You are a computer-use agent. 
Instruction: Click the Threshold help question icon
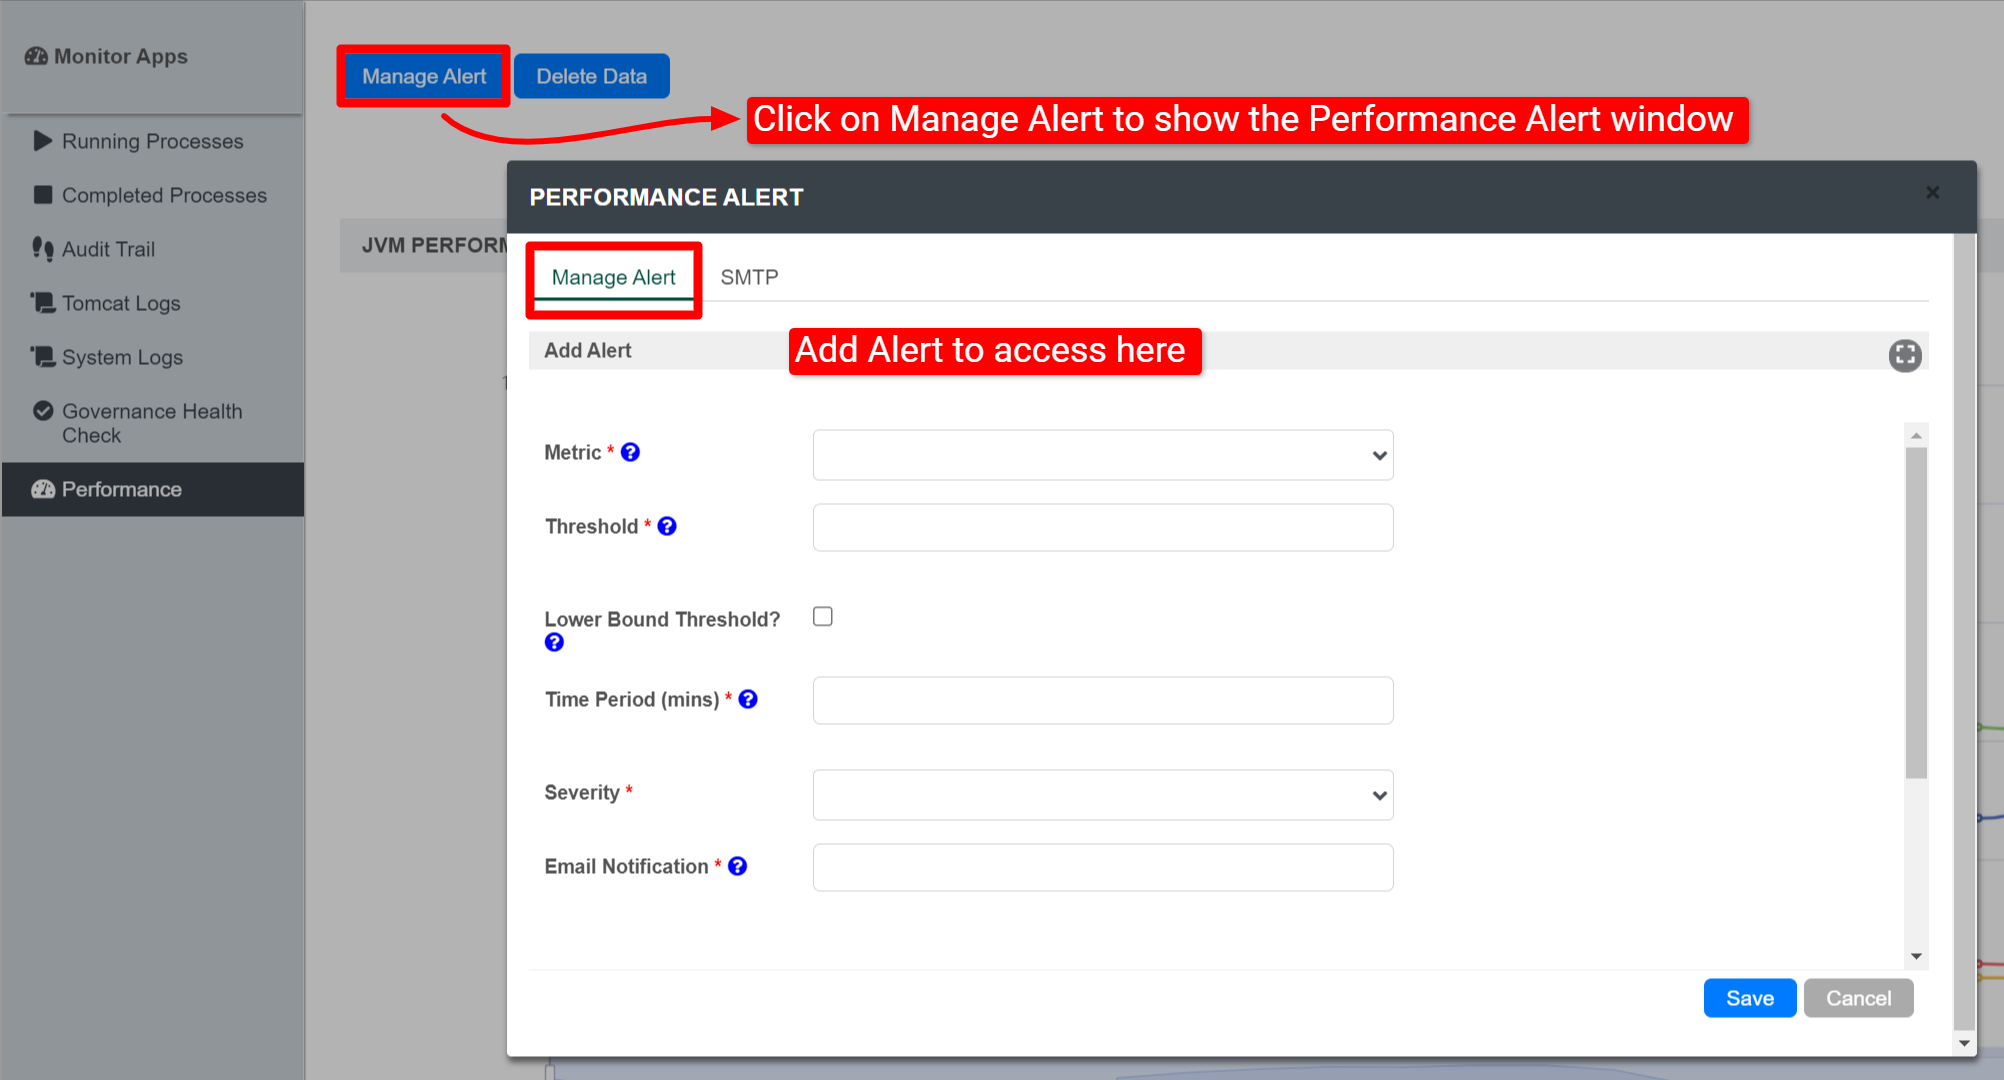point(667,526)
